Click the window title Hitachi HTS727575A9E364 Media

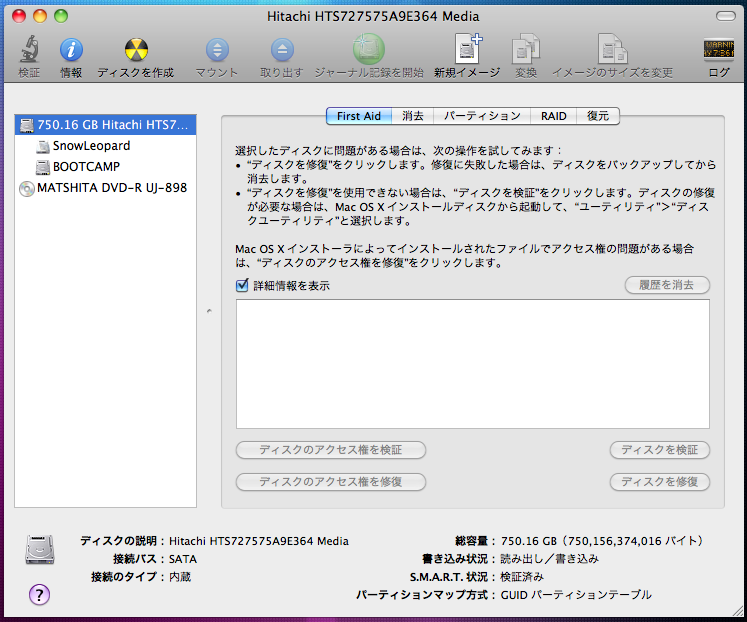(x=373, y=16)
